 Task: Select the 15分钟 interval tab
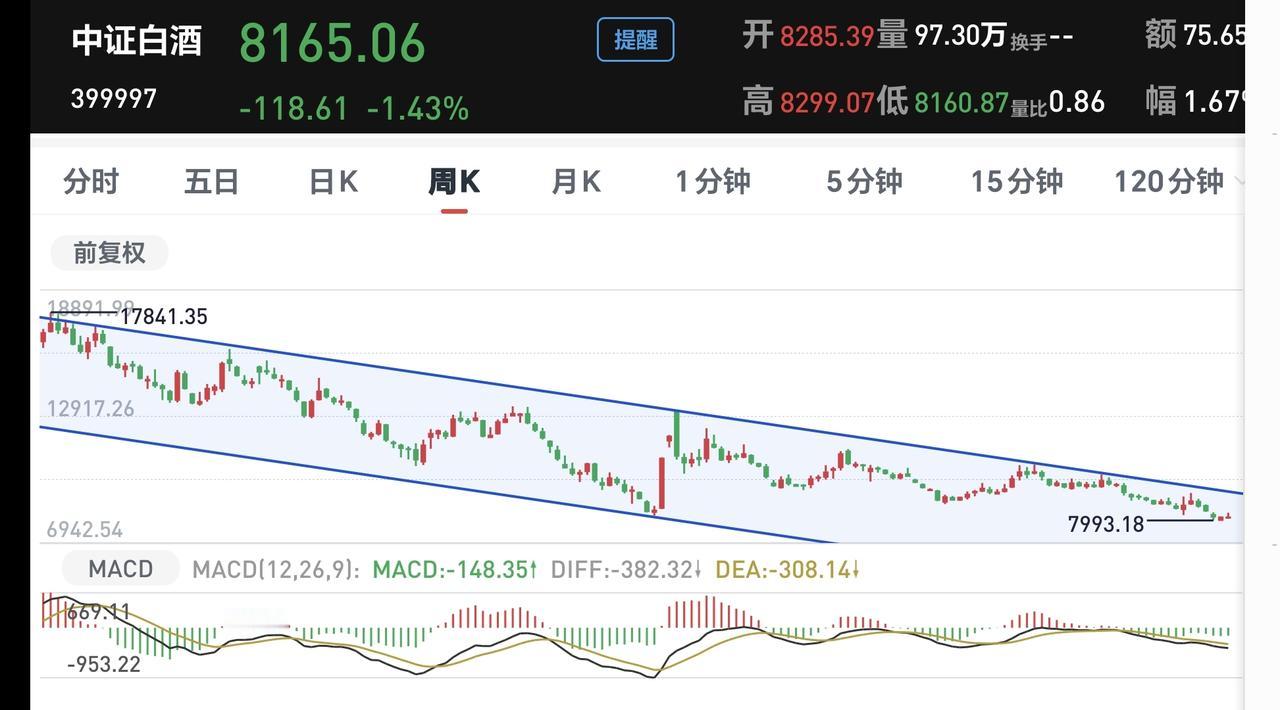[1016, 182]
